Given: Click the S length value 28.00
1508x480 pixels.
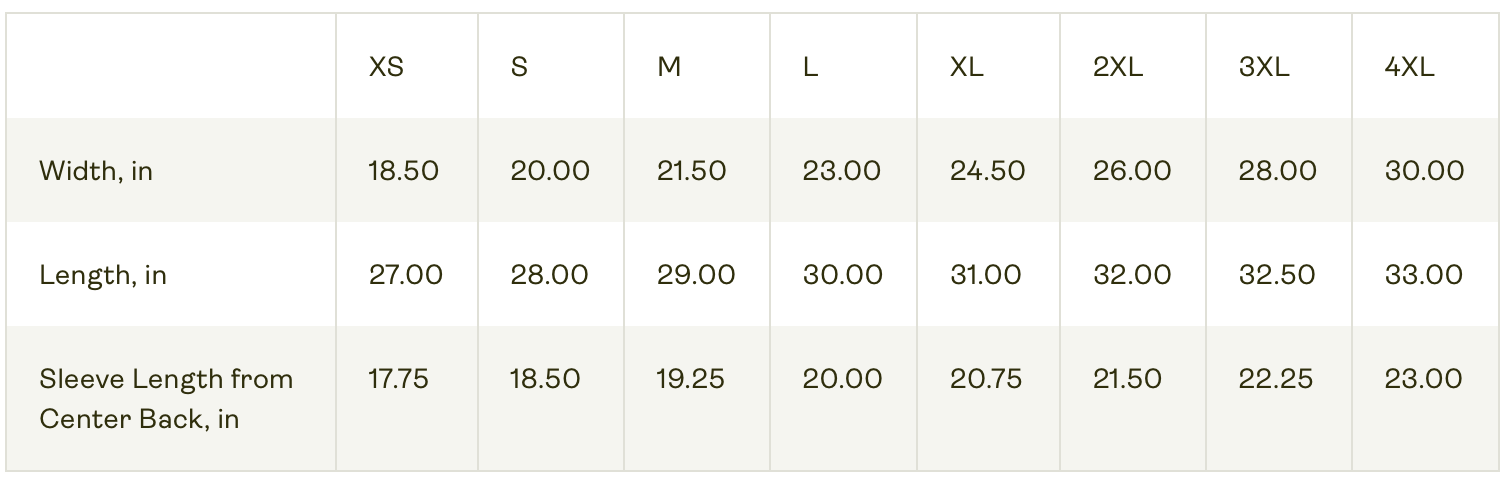Looking at the screenshot, I should coord(550,275).
